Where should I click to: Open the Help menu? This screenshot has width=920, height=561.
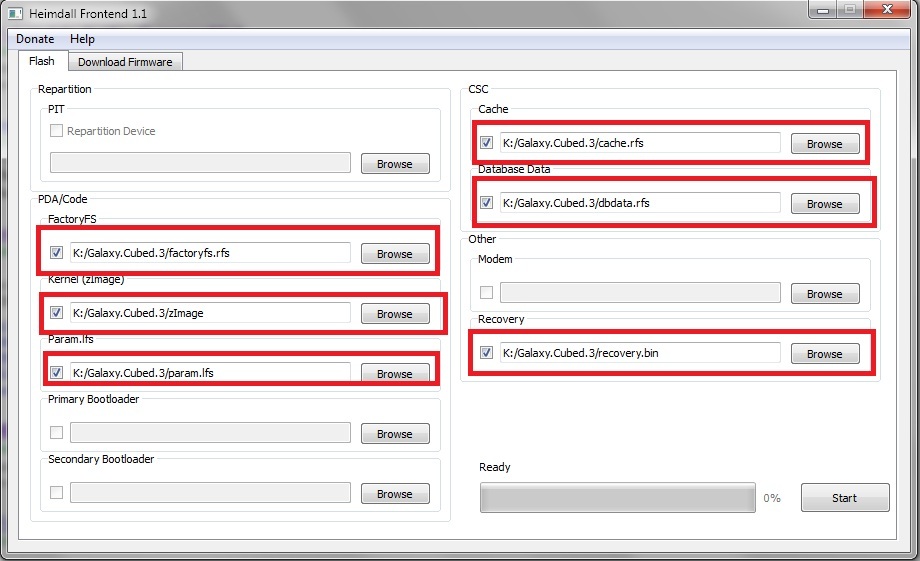click(82, 39)
